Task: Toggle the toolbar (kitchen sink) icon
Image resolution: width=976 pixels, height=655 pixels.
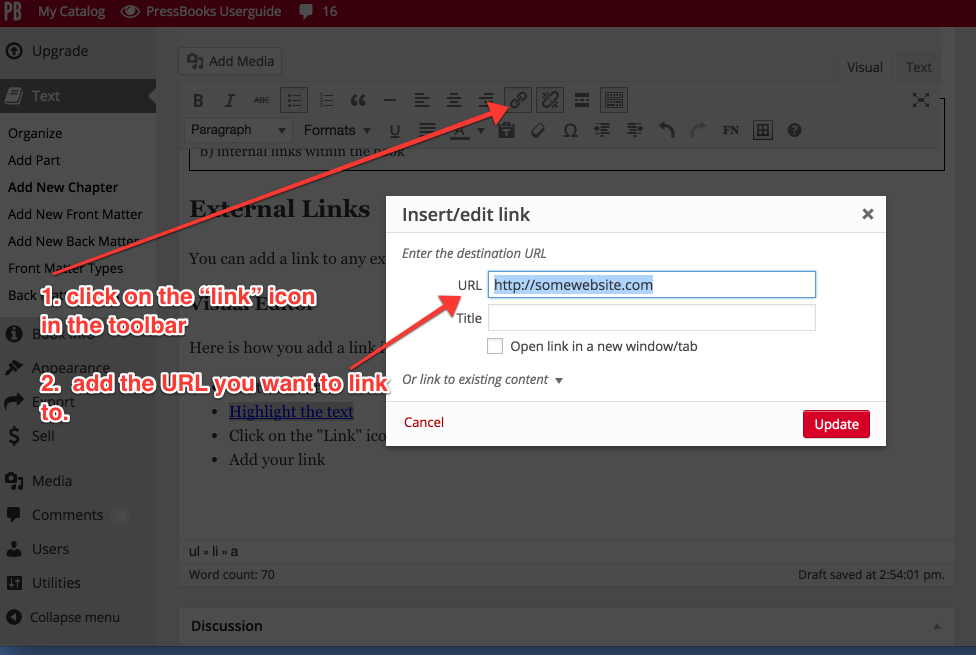Action: coord(614,100)
